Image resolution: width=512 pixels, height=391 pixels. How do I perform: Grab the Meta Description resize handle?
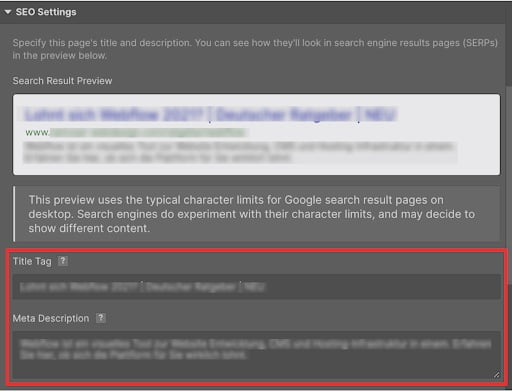pos(496,375)
